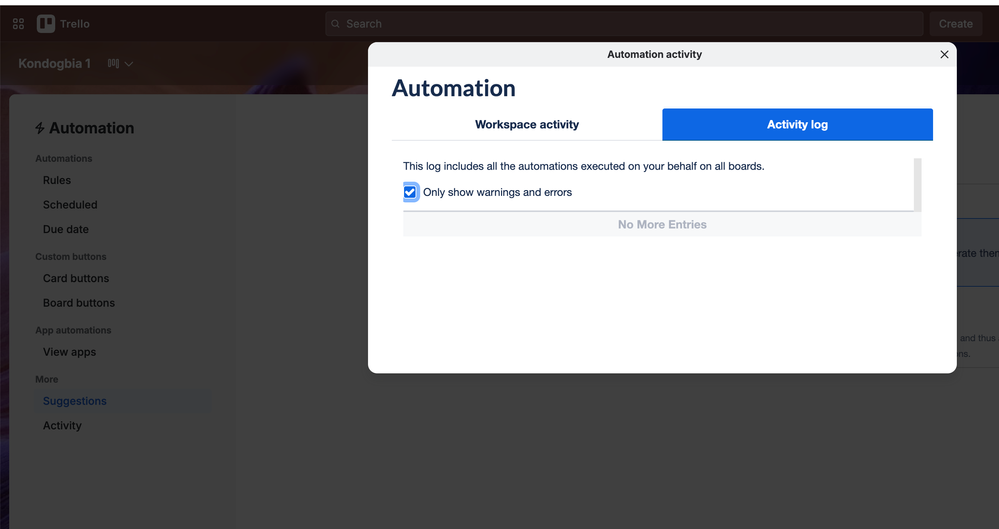
Task: Click the Create button
Action: pyautogui.click(x=955, y=24)
